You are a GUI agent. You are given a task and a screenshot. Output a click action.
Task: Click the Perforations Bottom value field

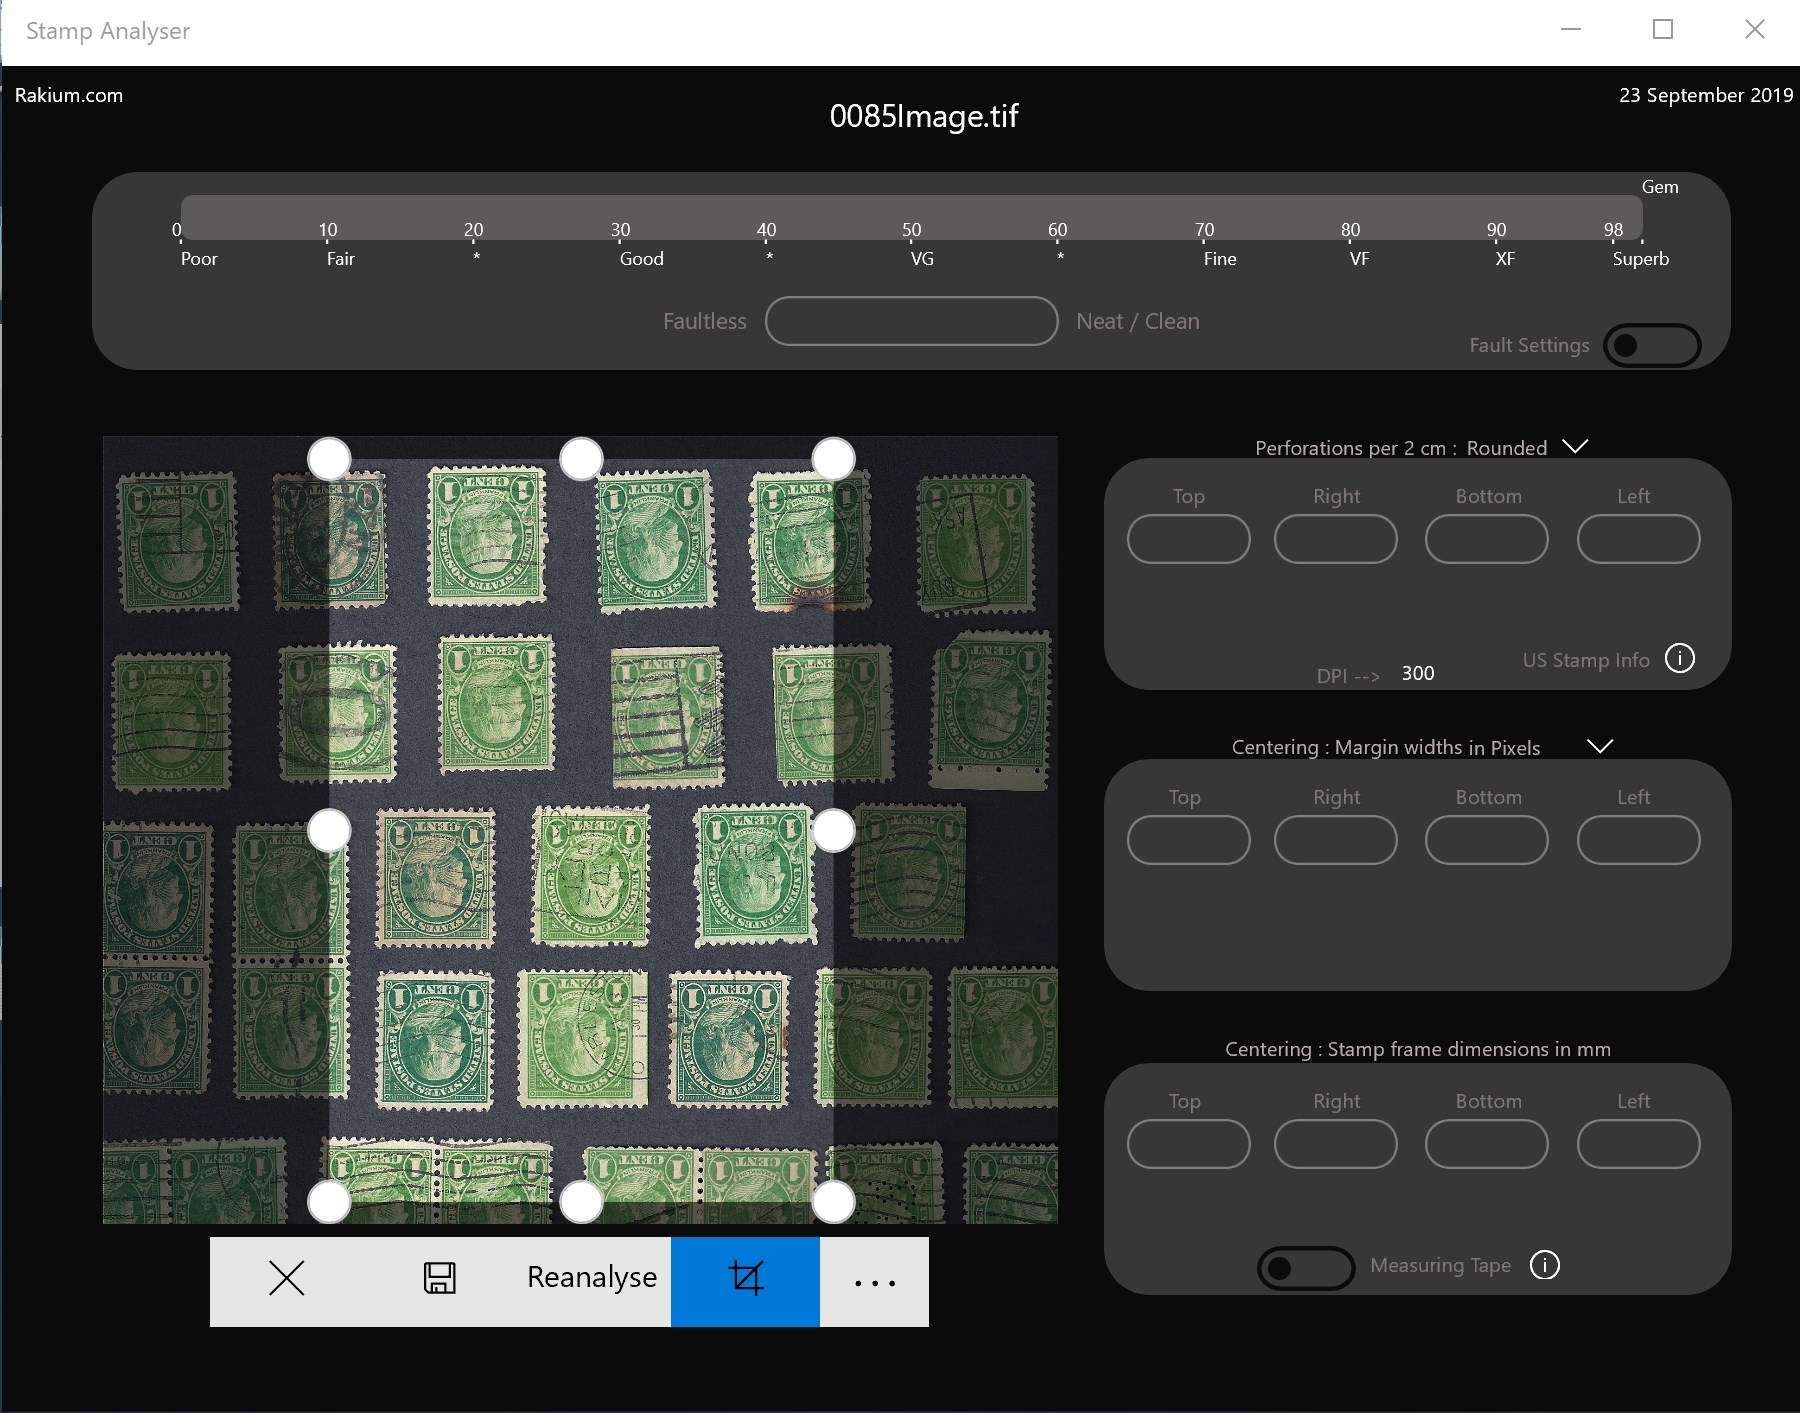pos(1487,539)
